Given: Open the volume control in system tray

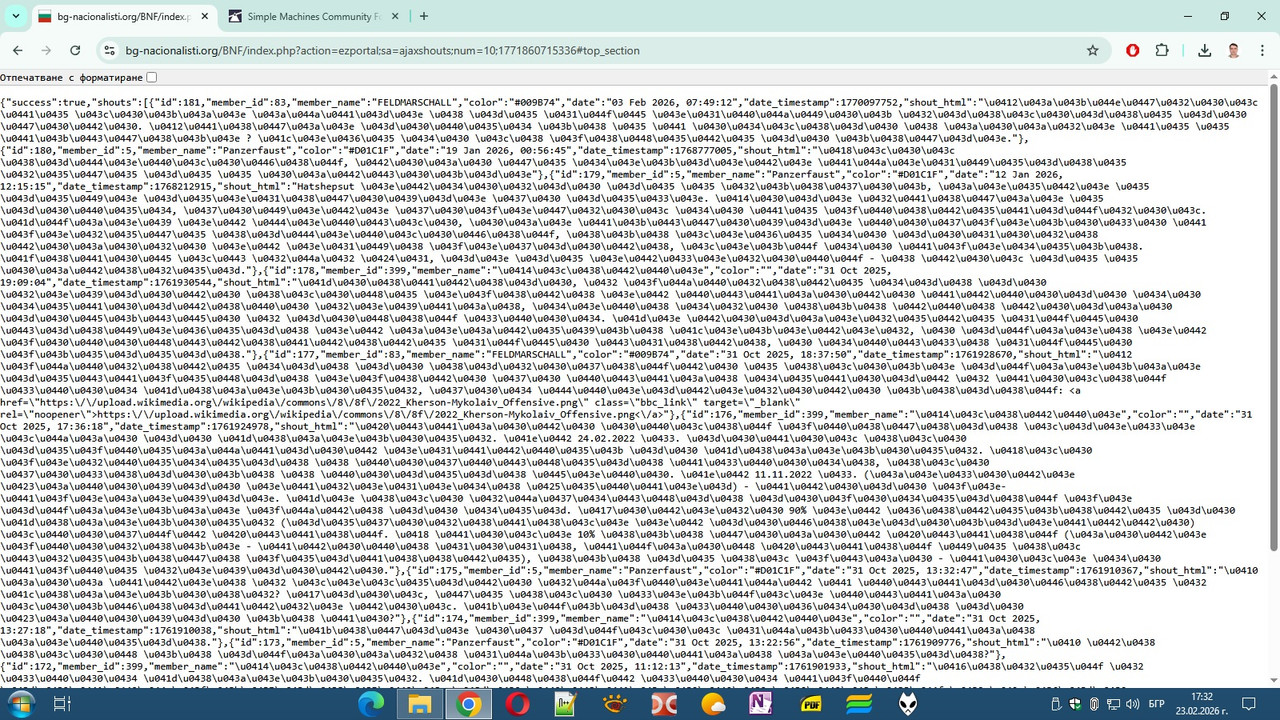Looking at the screenshot, I should pos(1131,704).
